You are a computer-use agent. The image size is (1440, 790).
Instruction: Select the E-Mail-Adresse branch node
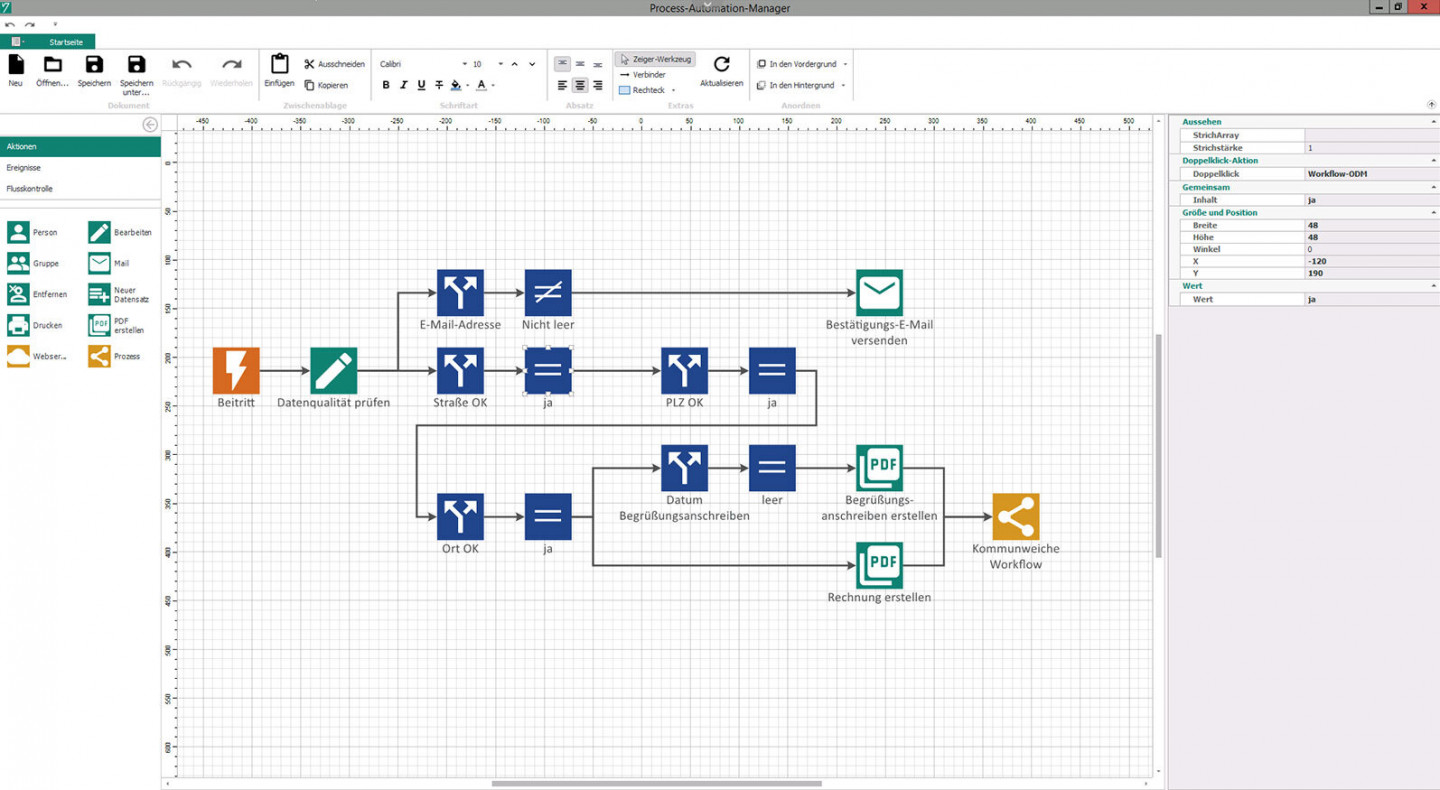pos(460,293)
